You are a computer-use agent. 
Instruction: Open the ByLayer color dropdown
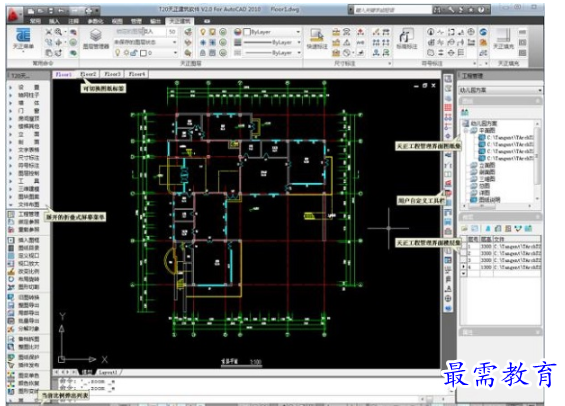[272, 32]
